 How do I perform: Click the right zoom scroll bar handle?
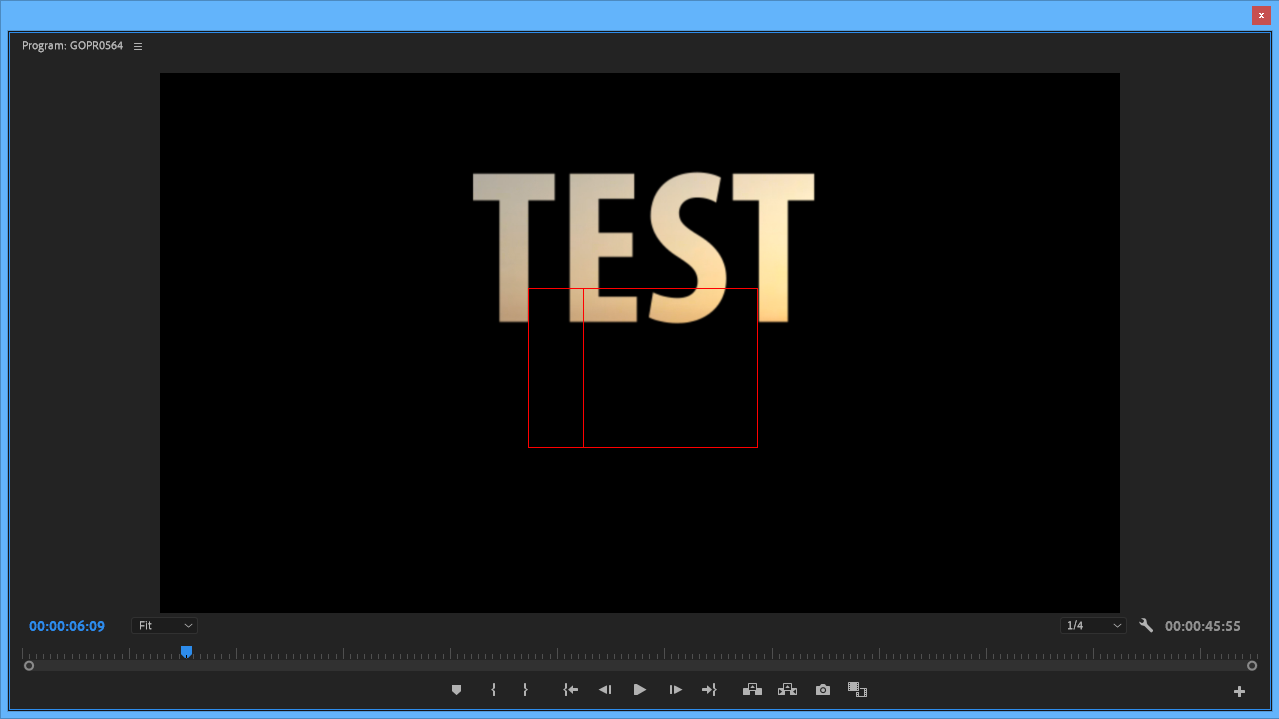point(1252,665)
